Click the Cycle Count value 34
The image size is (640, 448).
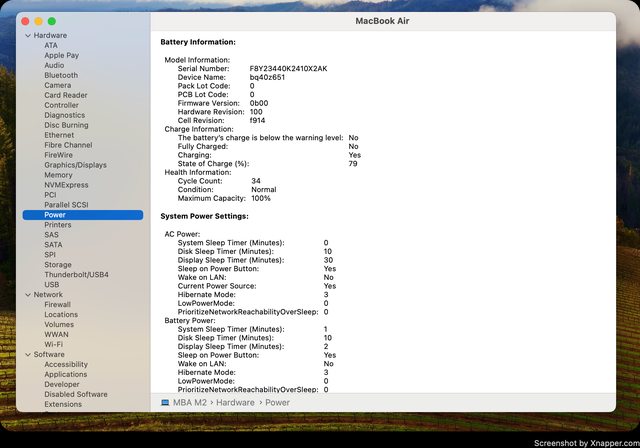click(256, 181)
